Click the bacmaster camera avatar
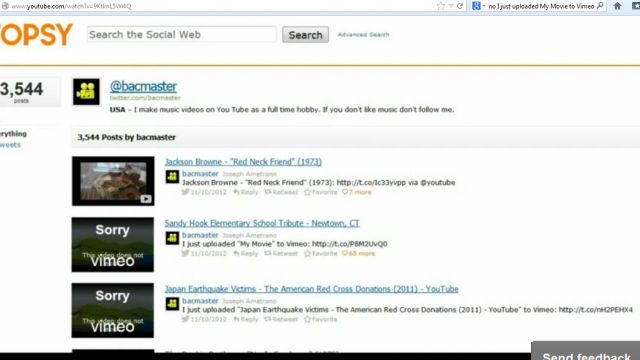 (x=86, y=91)
